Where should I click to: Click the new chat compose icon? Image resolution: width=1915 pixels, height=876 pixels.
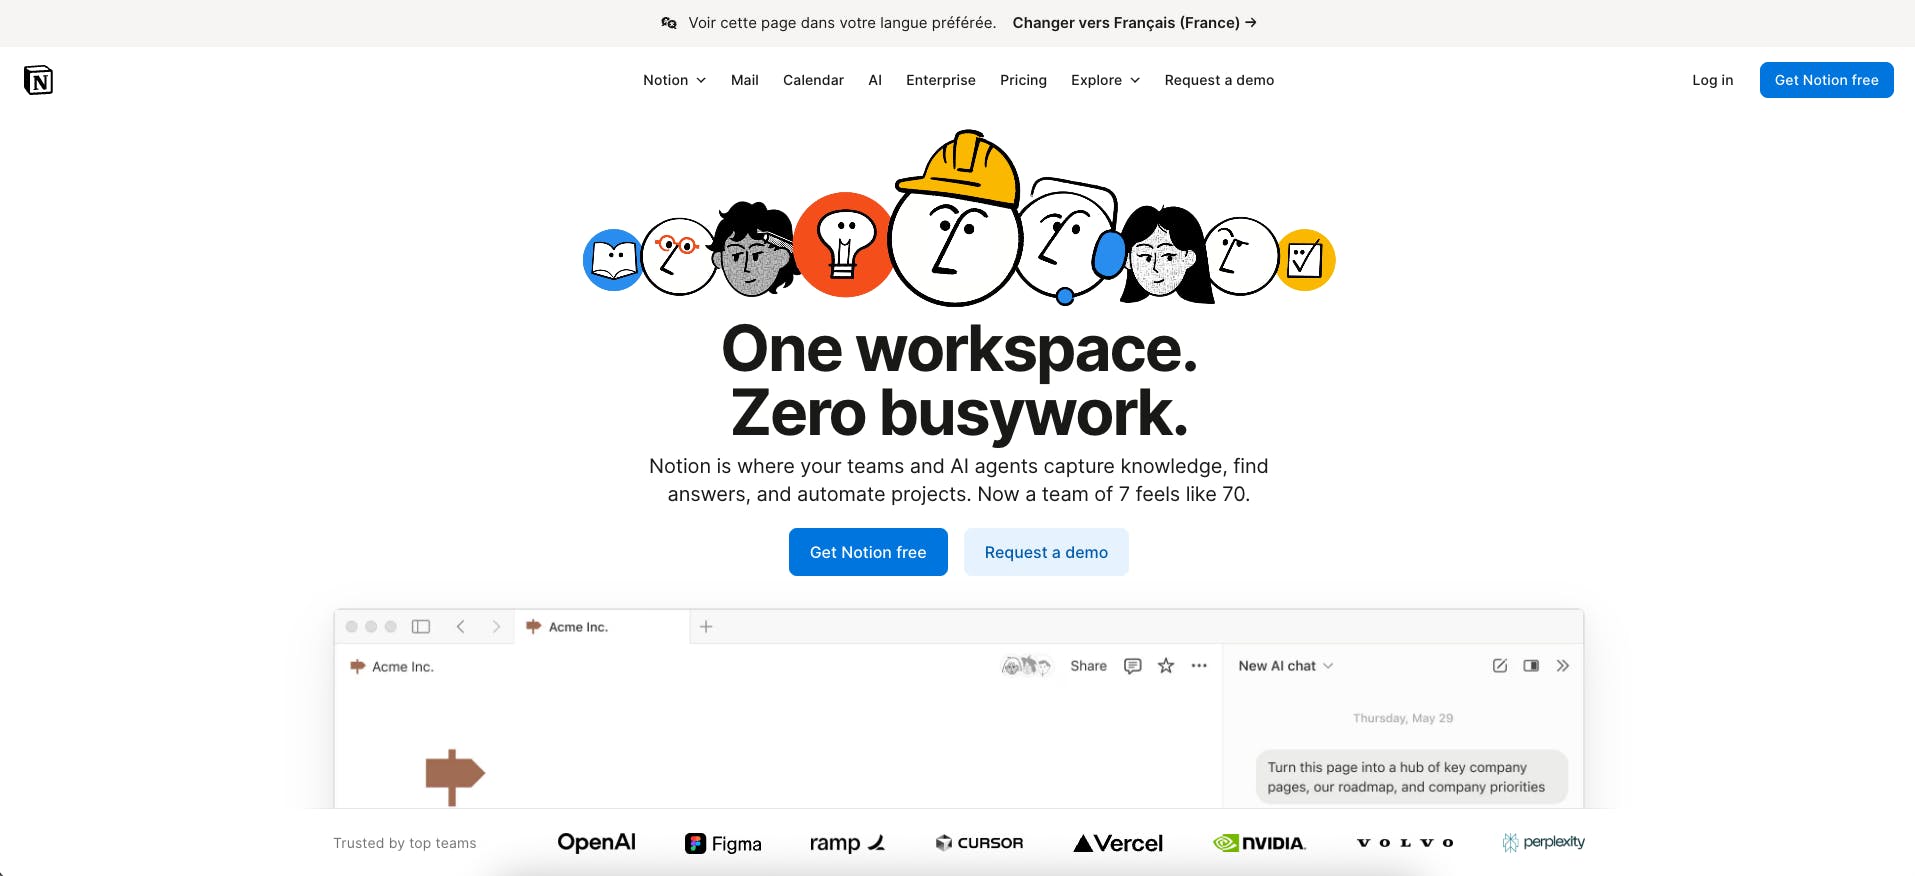(x=1500, y=666)
